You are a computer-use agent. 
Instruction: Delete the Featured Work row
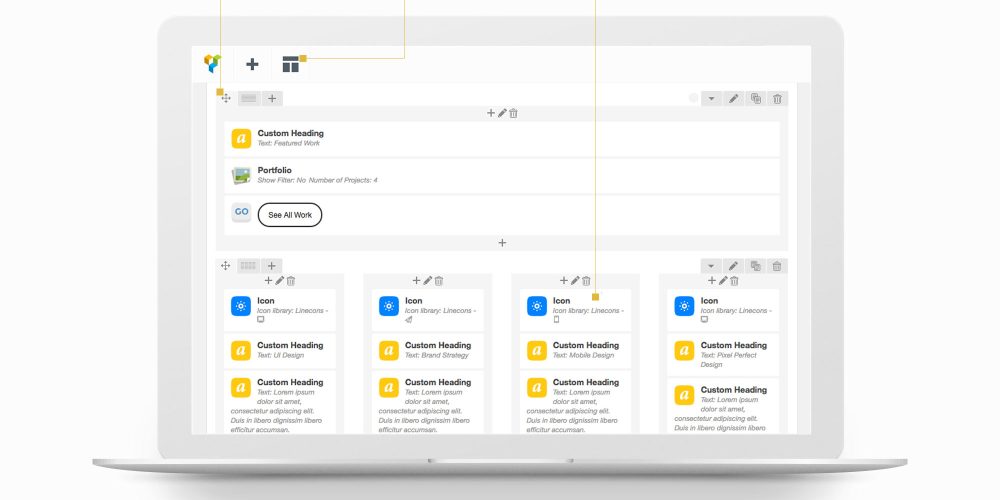(x=777, y=98)
